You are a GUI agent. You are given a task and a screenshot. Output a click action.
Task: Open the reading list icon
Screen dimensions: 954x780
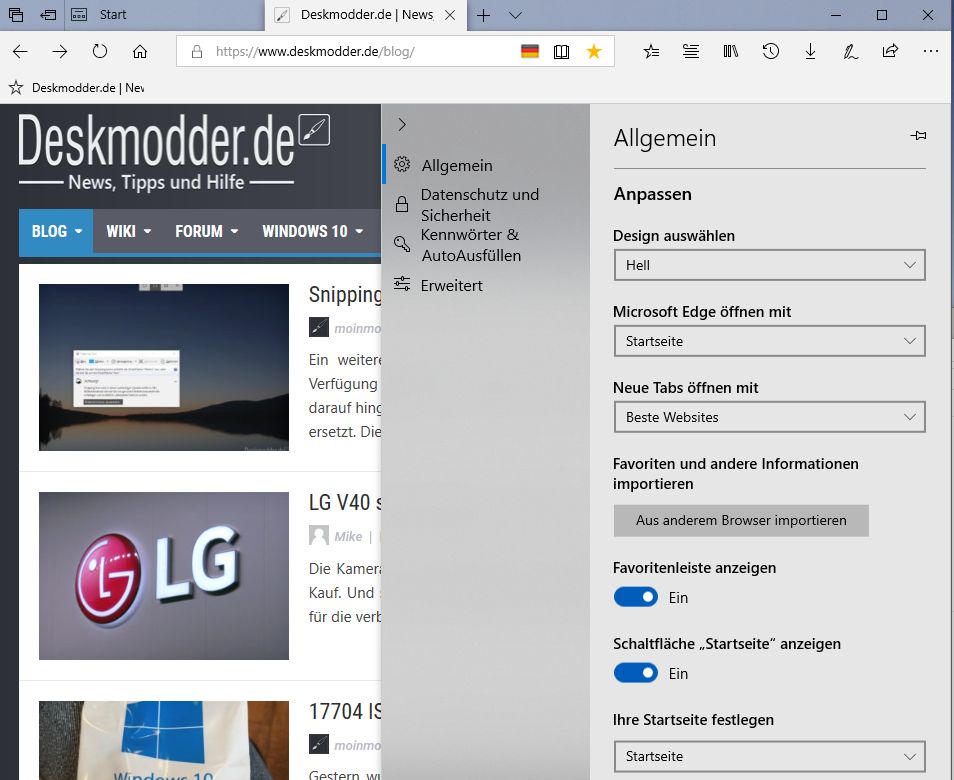pyautogui.click(x=691, y=52)
